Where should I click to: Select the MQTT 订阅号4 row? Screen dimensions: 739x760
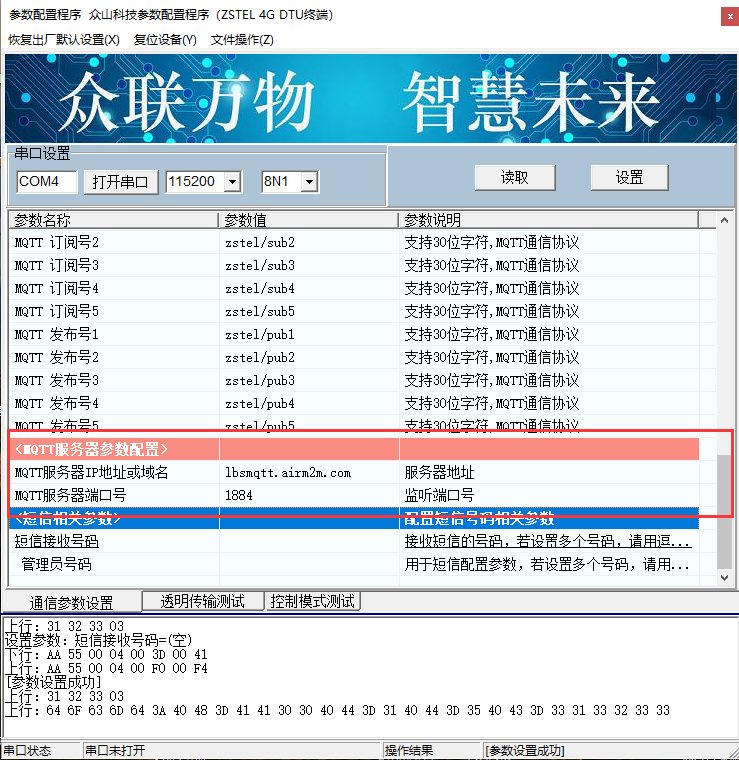tap(354, 288)
